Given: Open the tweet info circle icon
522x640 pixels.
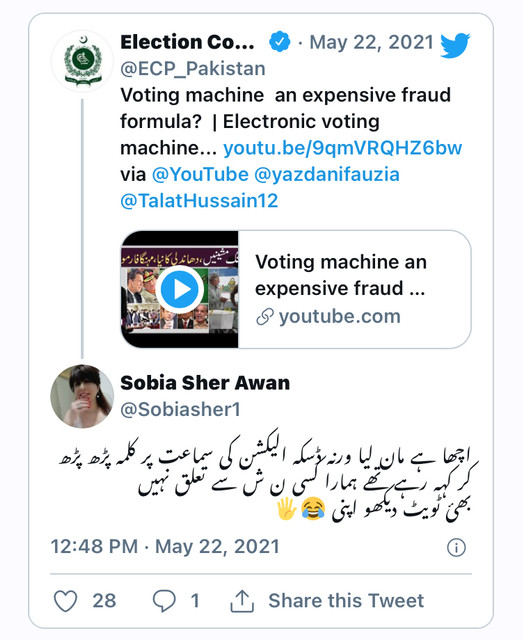Looking at the screenshot, I should click(456, 547).
